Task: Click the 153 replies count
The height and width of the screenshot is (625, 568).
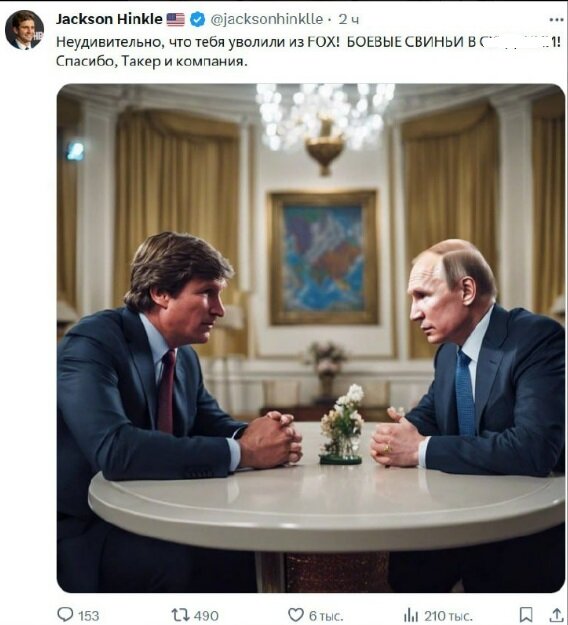Action: click(88, 616)
